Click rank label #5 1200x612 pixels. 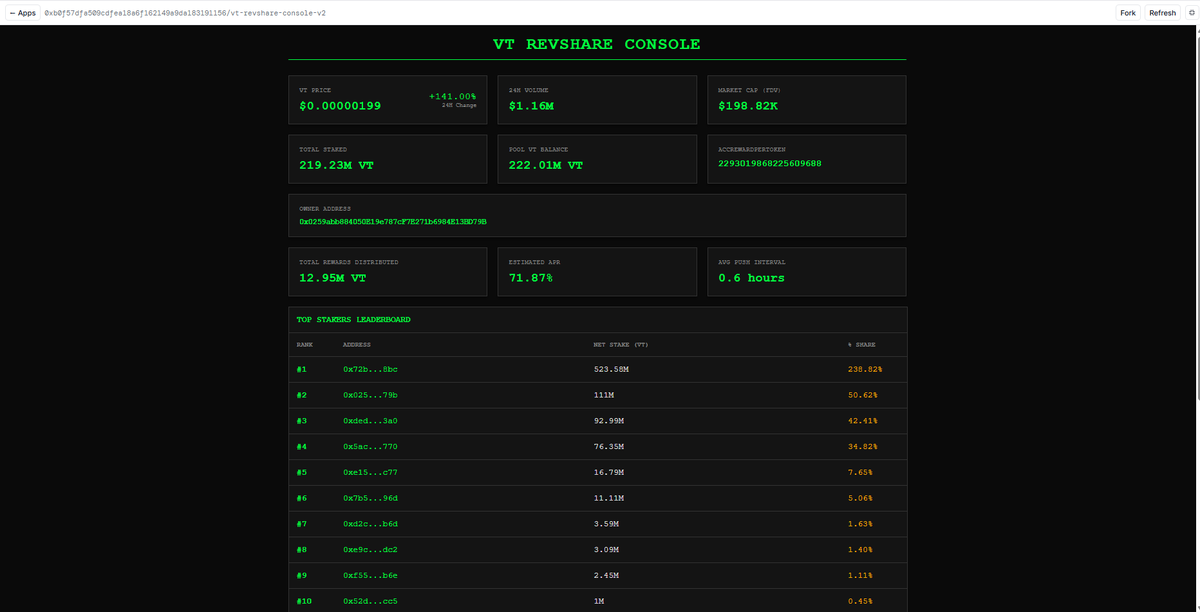(x=302, y=472)
